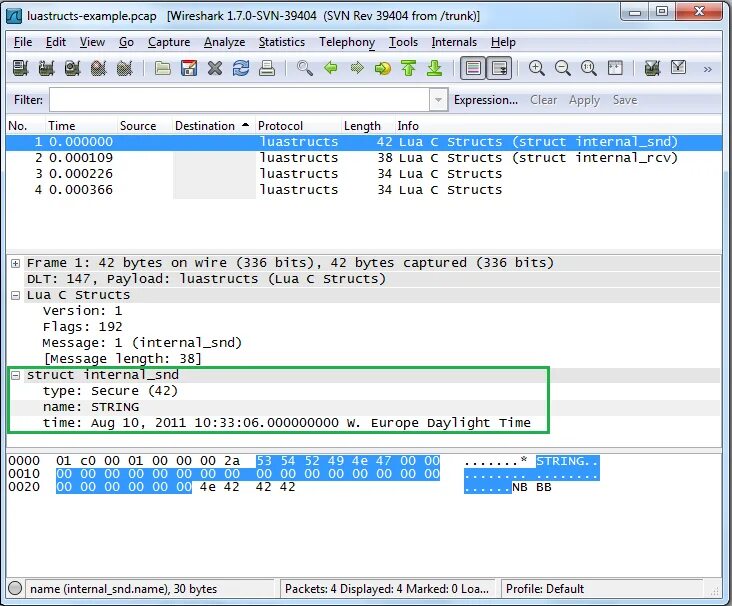
Task: Sort by the Time column header
Action: pyautogui.click(x=81, y=126)
